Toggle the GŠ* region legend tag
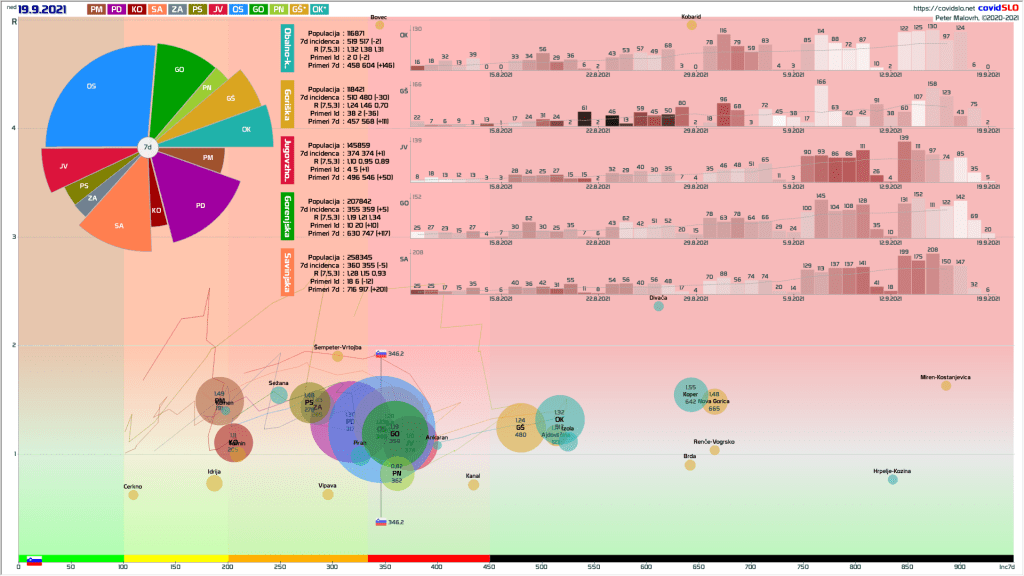The height and width of the screenshot is (576, 1024). click(298, 9)
